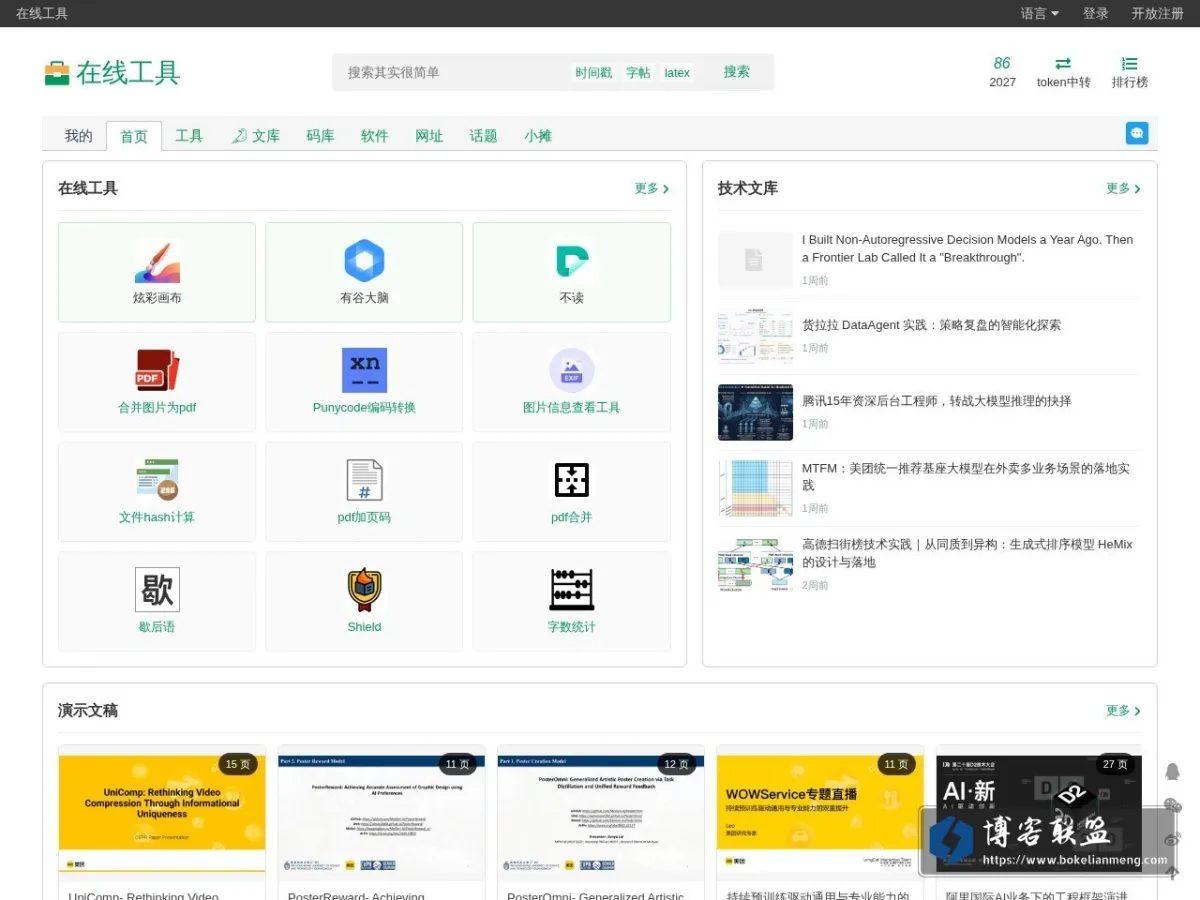This screenshot has width=1200, height=900.
Task: Open the 话题 tab
Action: tap(483, 136)
